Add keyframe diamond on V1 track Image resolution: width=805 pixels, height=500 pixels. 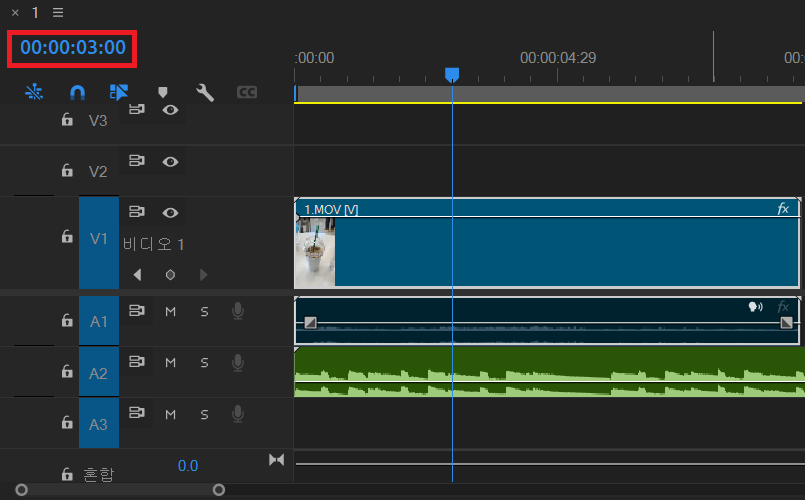[170, 275]
